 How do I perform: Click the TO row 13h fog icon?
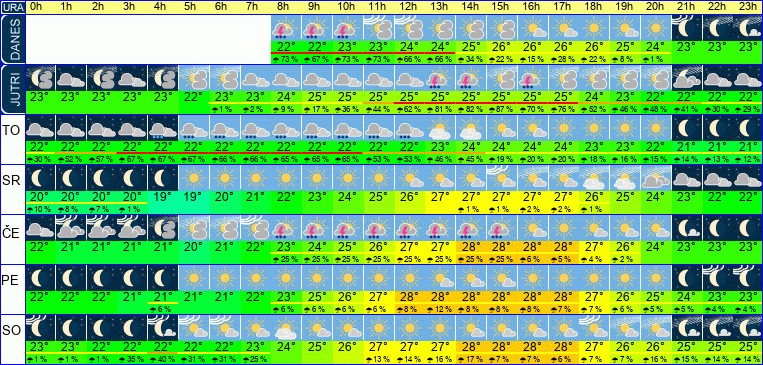coord(439,128)
